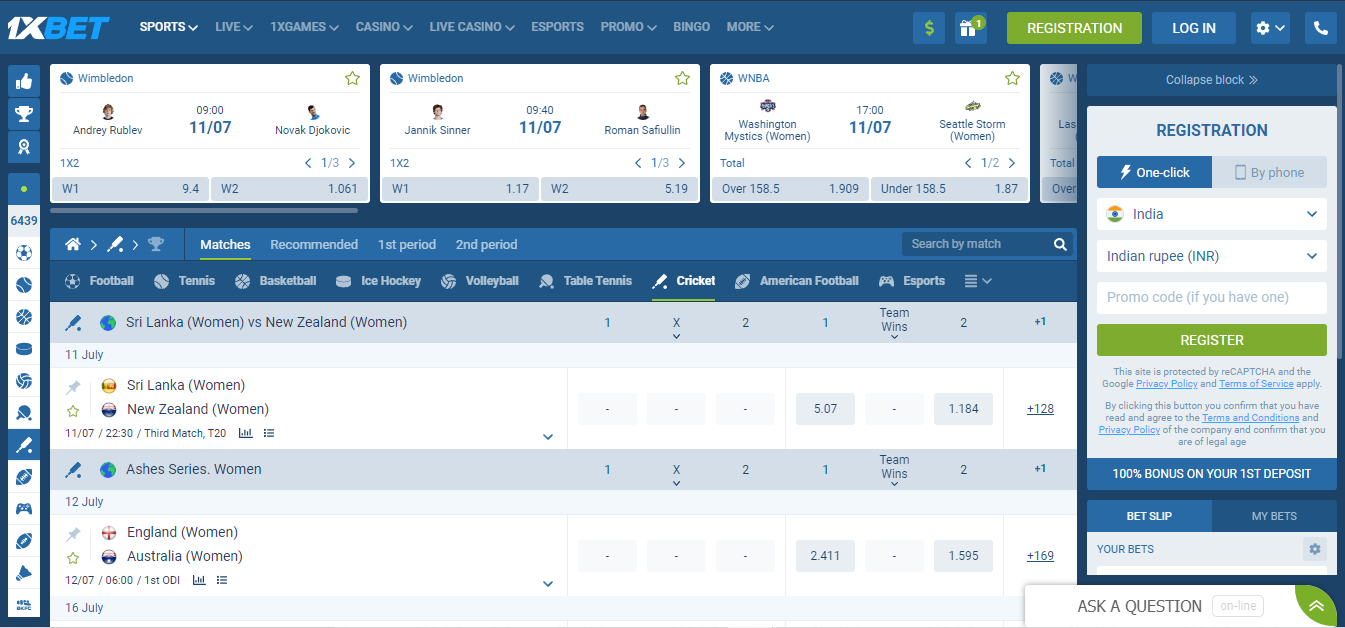Click the green REGISTRATION button in header
The image size is (1345, 628).
click(1074, 28)
